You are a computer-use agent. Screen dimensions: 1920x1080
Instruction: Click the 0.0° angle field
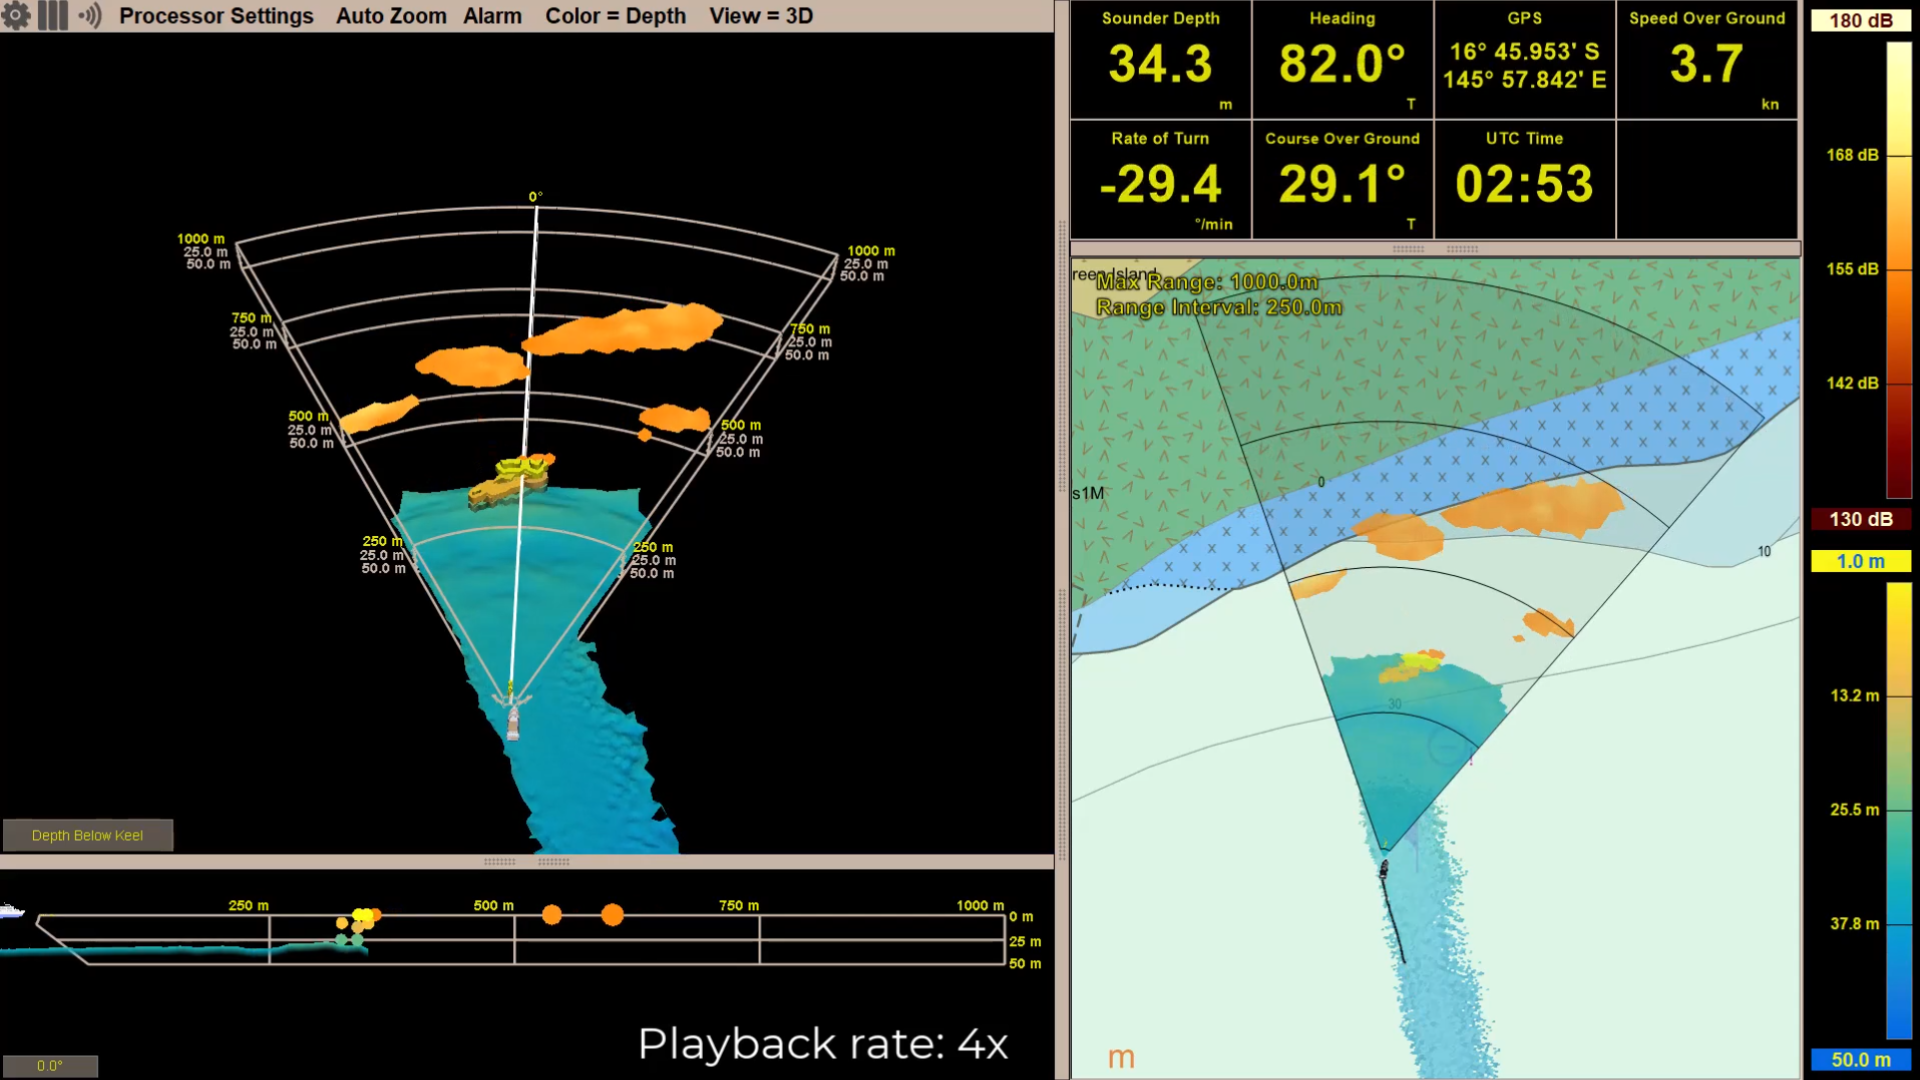(x=50, y=1066)
